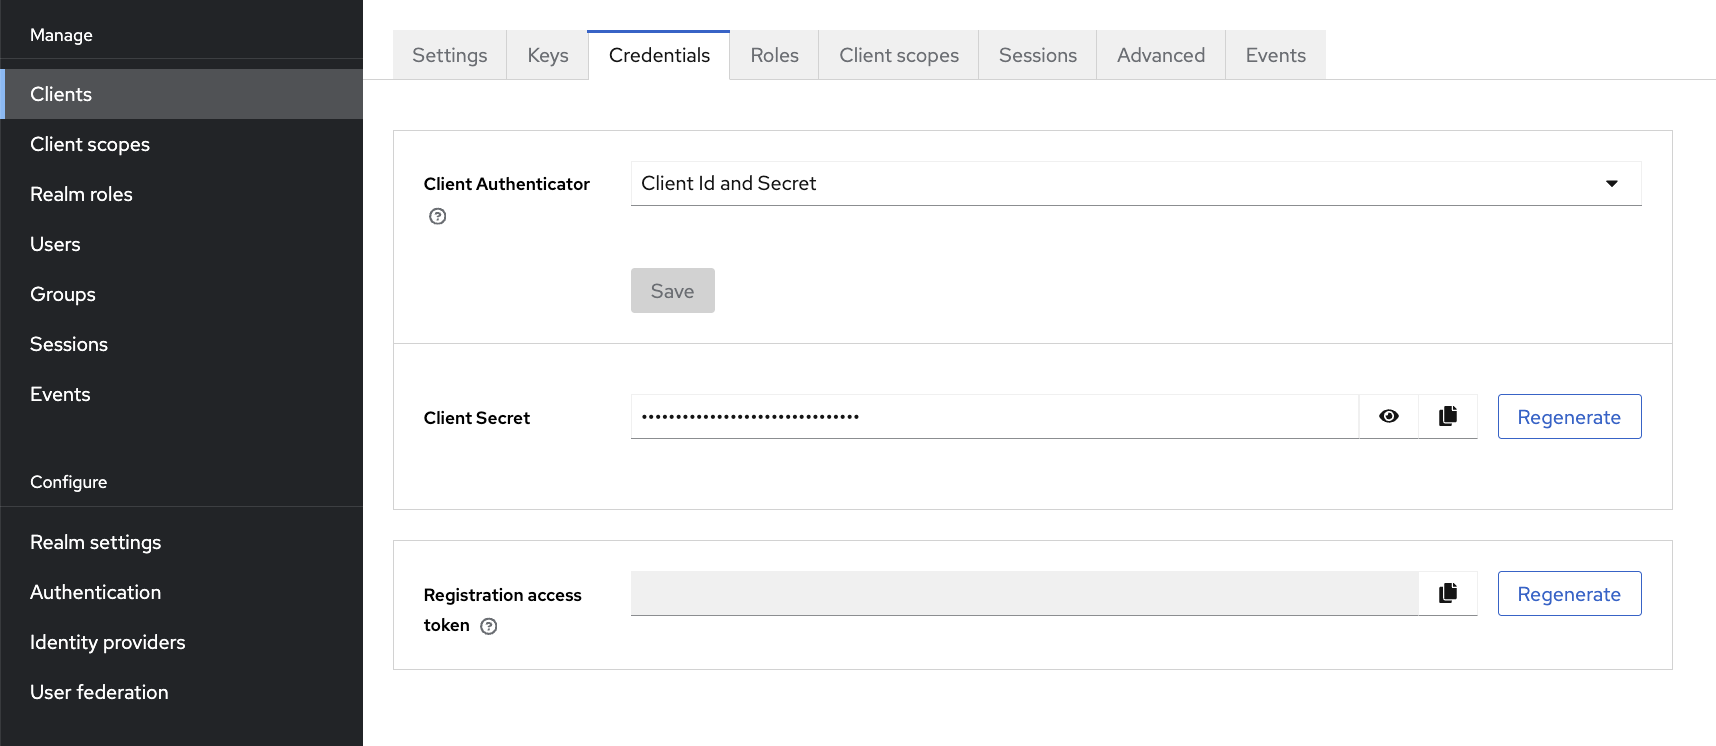Open Clients in the sidebar
Image resolution: width=1716 pixels, height=746 pixels.
(x=181, y=94)
